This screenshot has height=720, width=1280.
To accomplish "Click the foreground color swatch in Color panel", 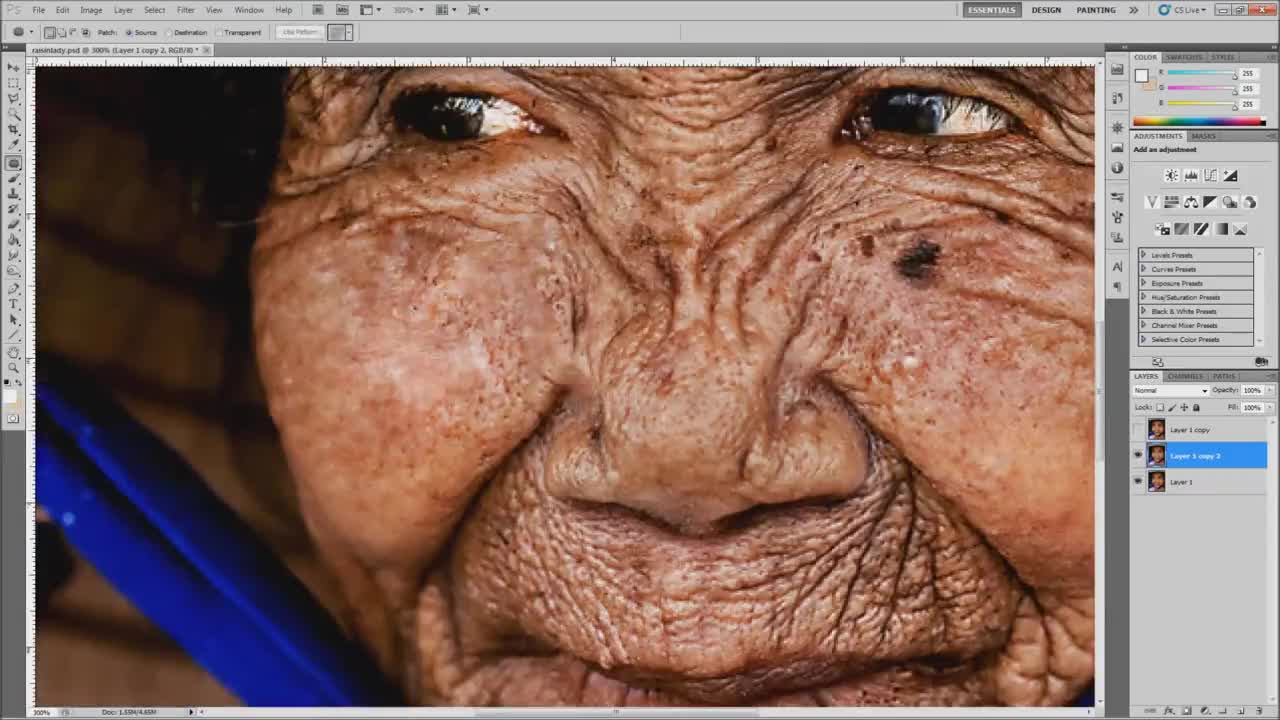I will point(1141,75).
